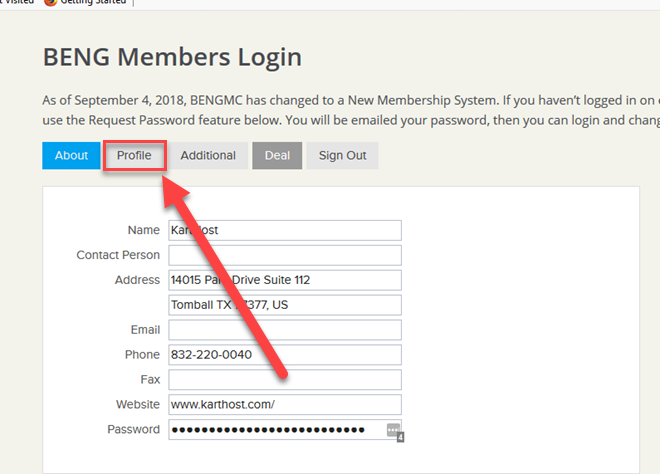Edit the Address line showing Suite 112
The height and width of the screenshot is (474, 660).
[x=285, y=280]
